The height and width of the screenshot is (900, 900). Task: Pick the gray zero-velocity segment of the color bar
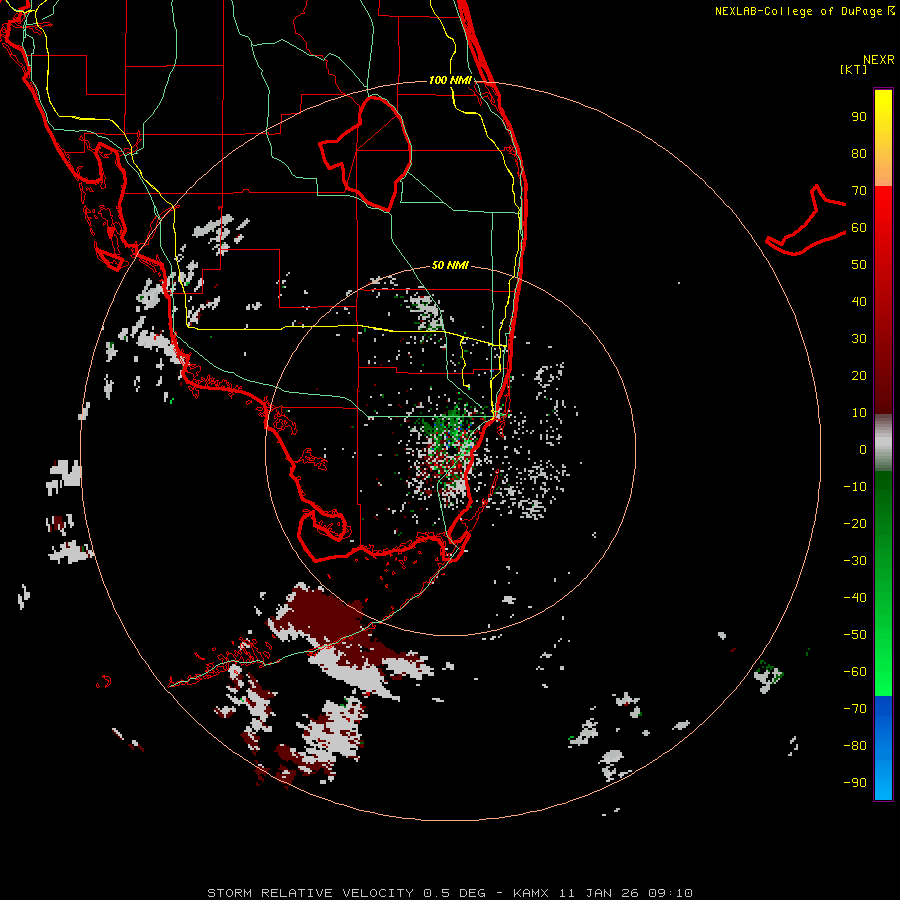[883, 443]
